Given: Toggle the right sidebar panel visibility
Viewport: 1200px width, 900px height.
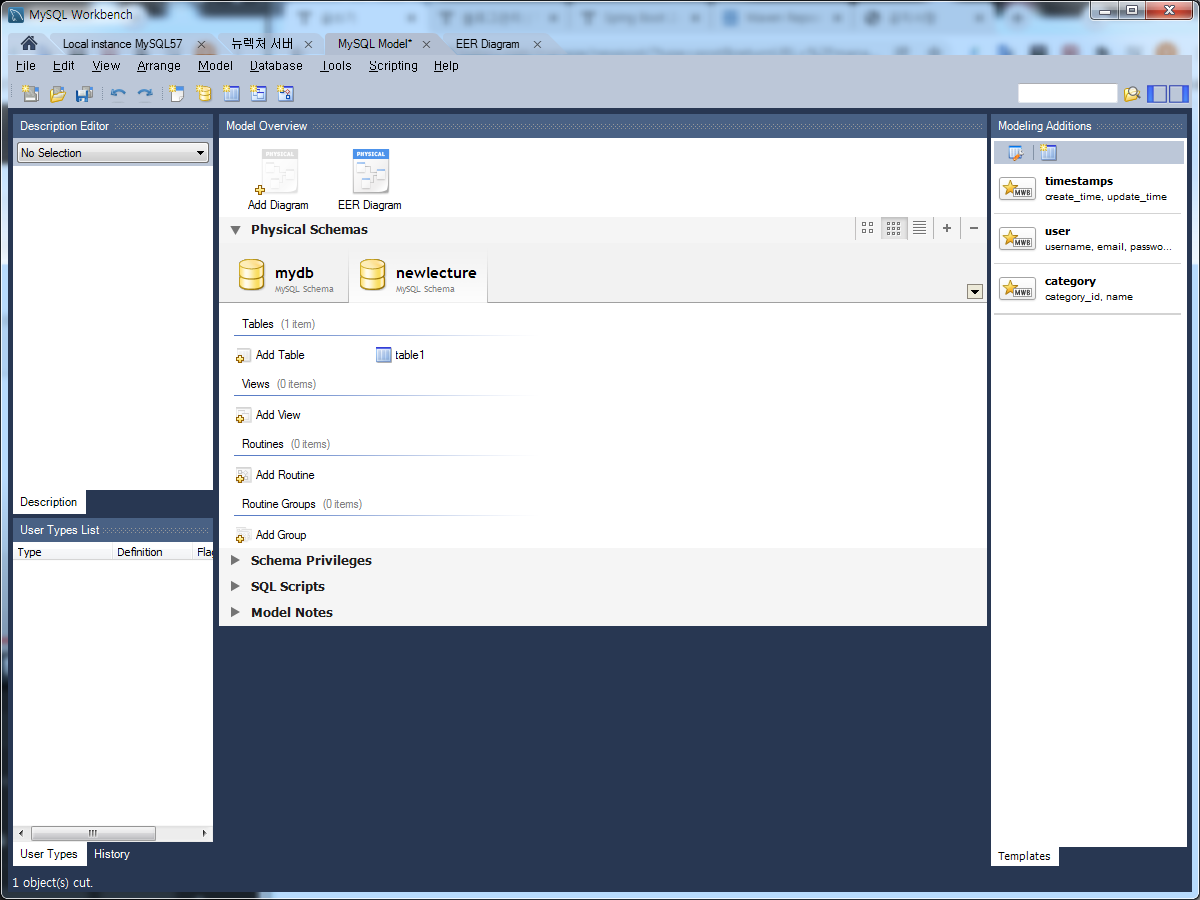Looking at the screenshot, I should click(1179, 93).
